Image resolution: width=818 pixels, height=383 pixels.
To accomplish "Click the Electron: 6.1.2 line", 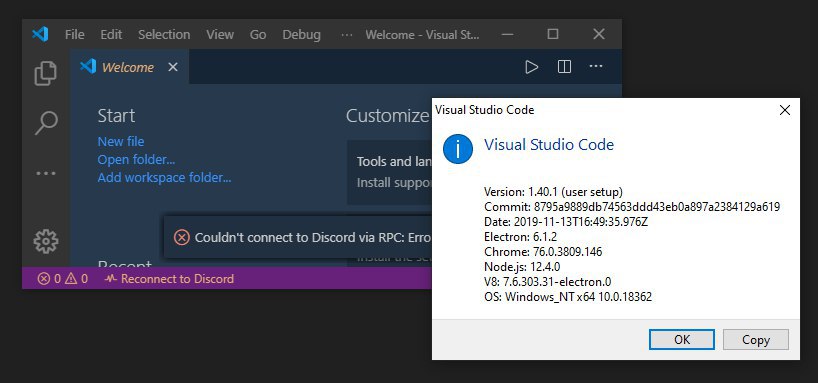I will 520,237.
